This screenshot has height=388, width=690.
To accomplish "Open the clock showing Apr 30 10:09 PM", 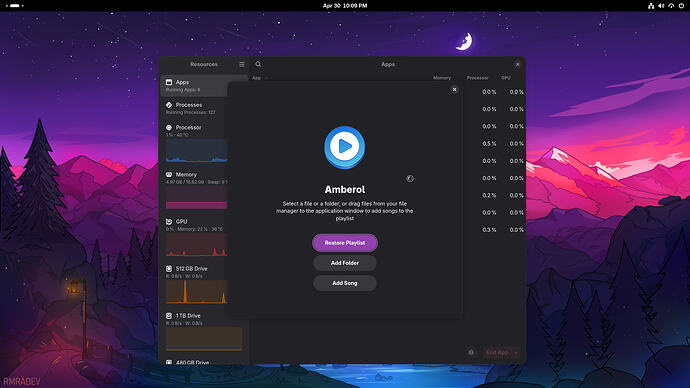I will [345, 6].
